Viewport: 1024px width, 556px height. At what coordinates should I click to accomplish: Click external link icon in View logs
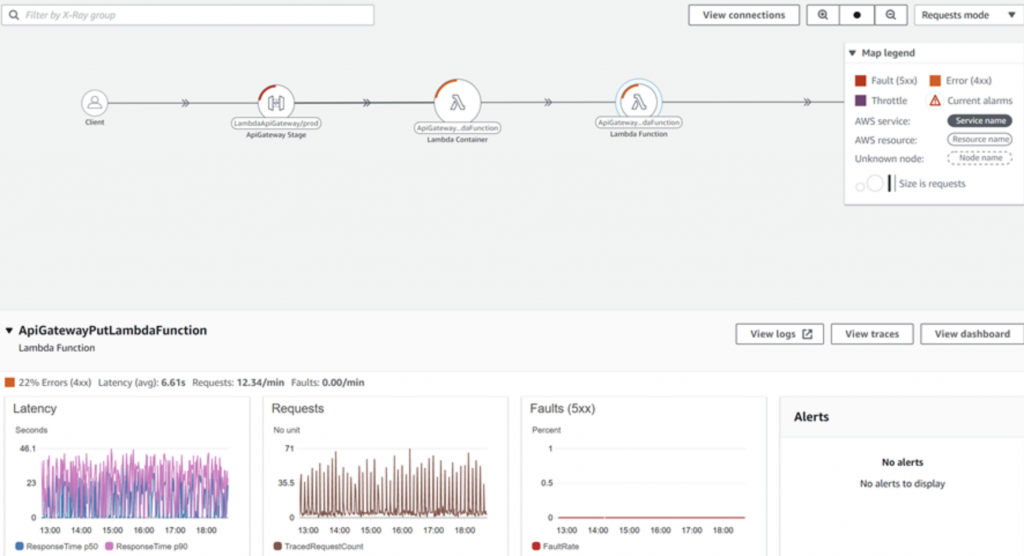point(808,334)
